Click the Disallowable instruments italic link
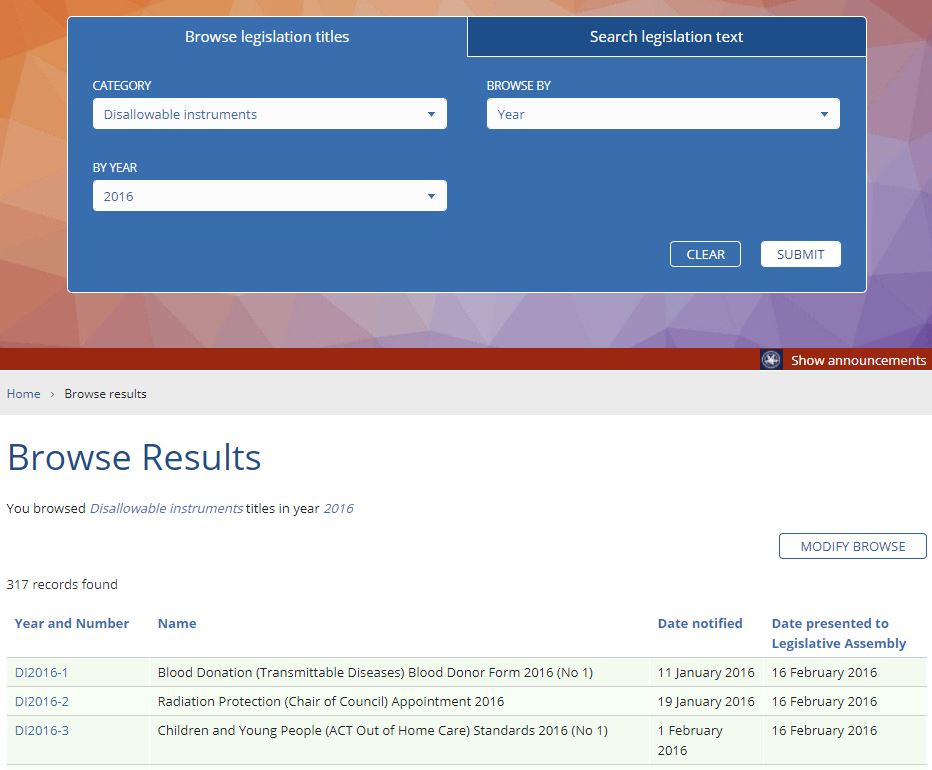Screen dimensions: 932x770 (166, 508)
